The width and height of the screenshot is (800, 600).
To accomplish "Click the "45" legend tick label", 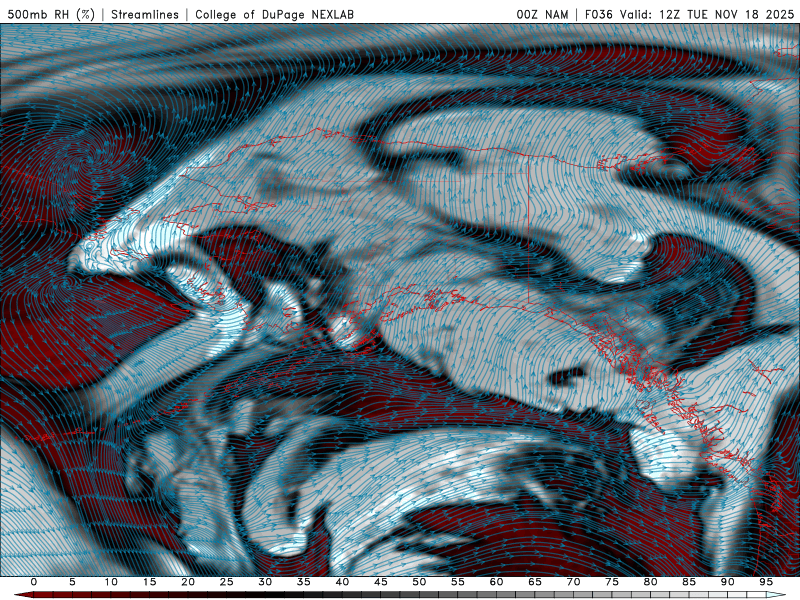I will point(381,582).
